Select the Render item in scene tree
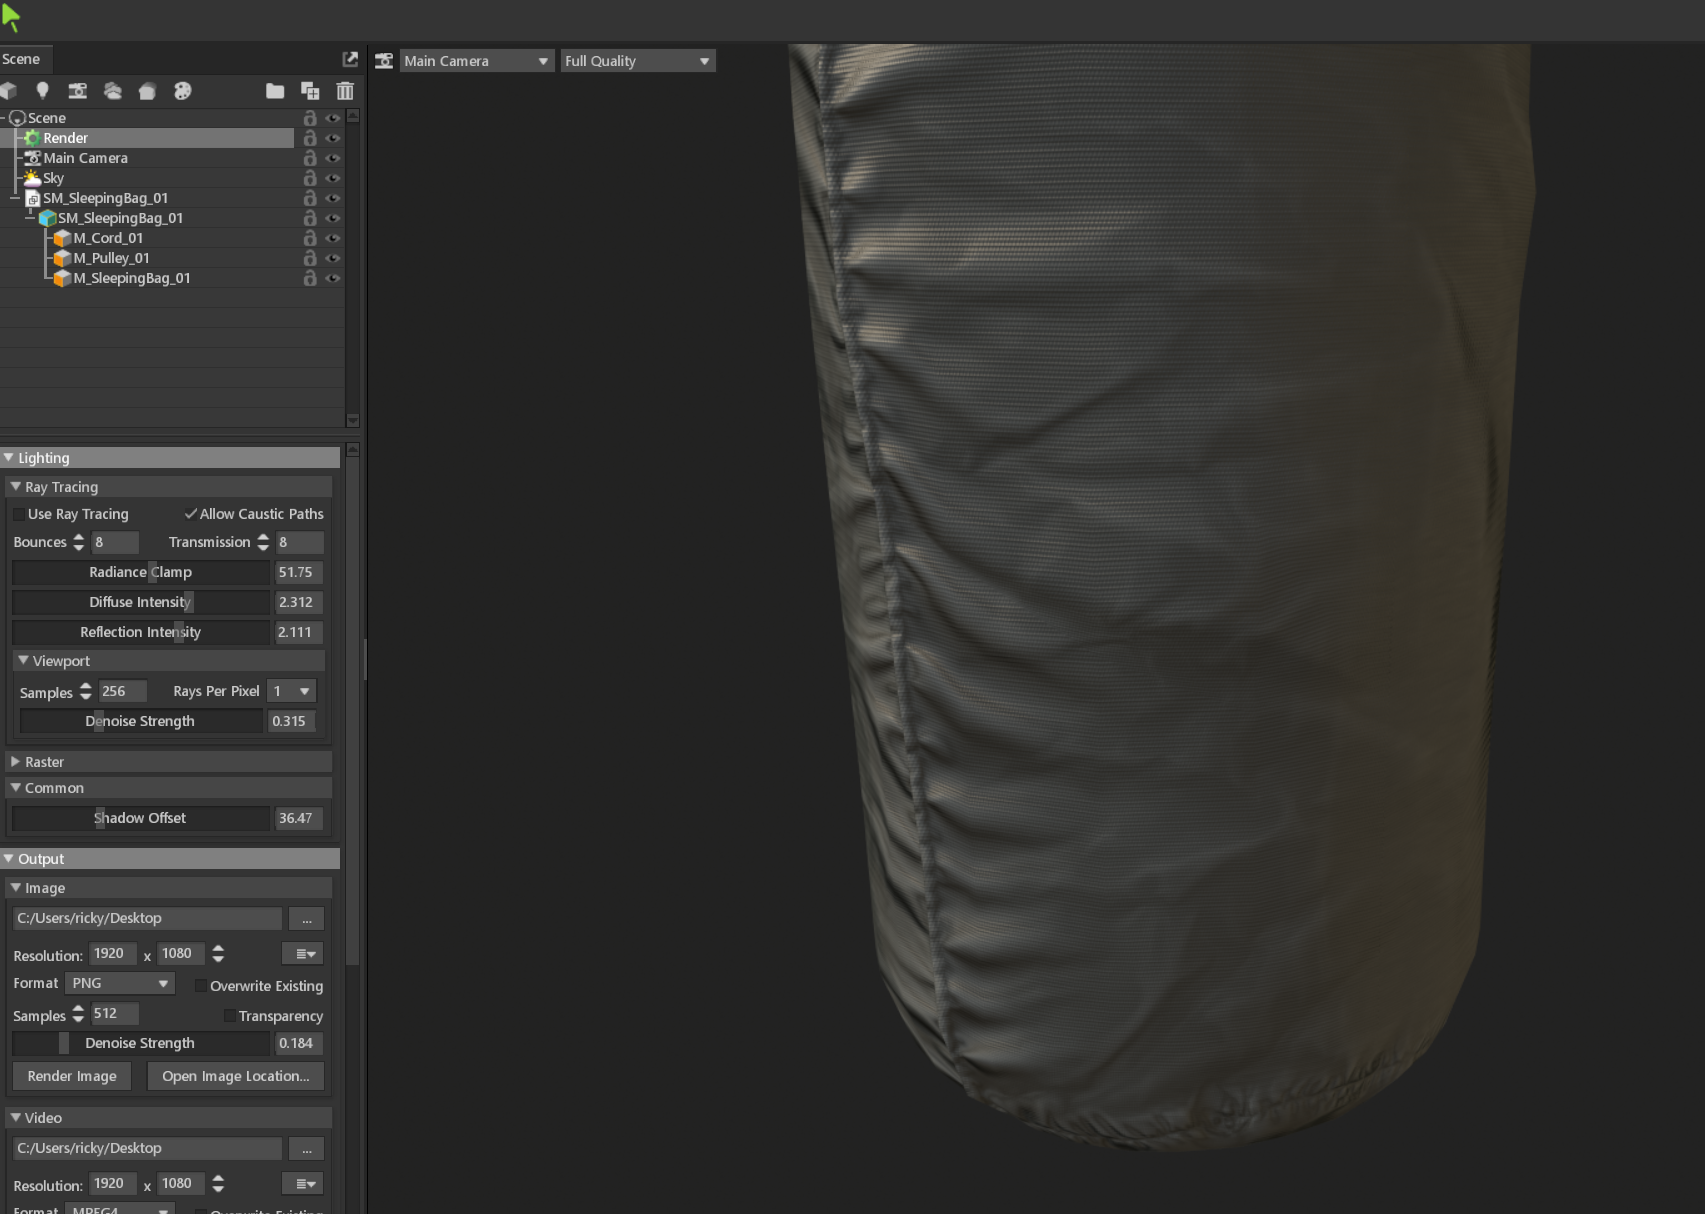Viewport: 1705px width, 1214px height. [65, 138]
